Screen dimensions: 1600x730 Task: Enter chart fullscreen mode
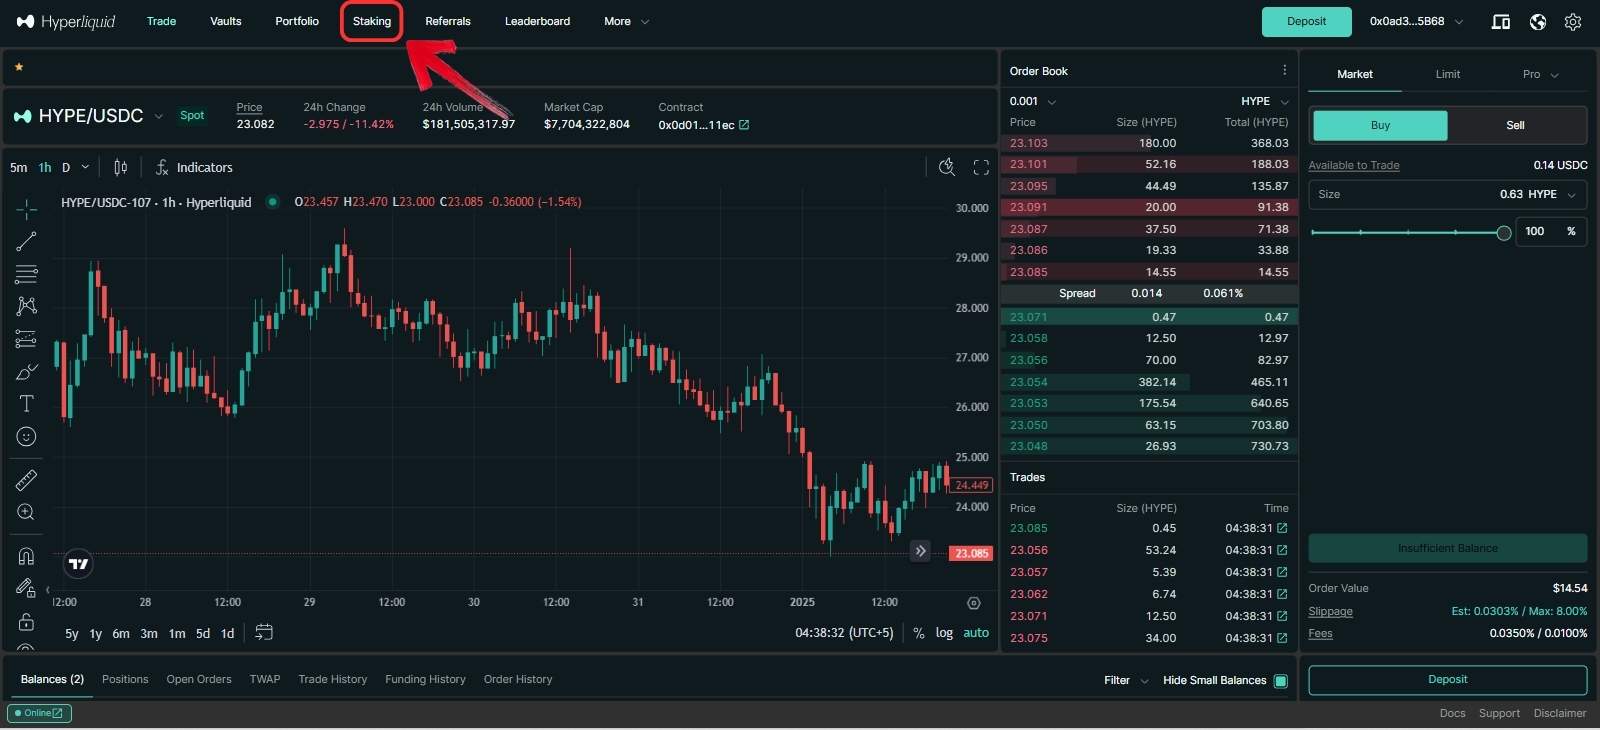pyautogui.click(x=981, y=167)
